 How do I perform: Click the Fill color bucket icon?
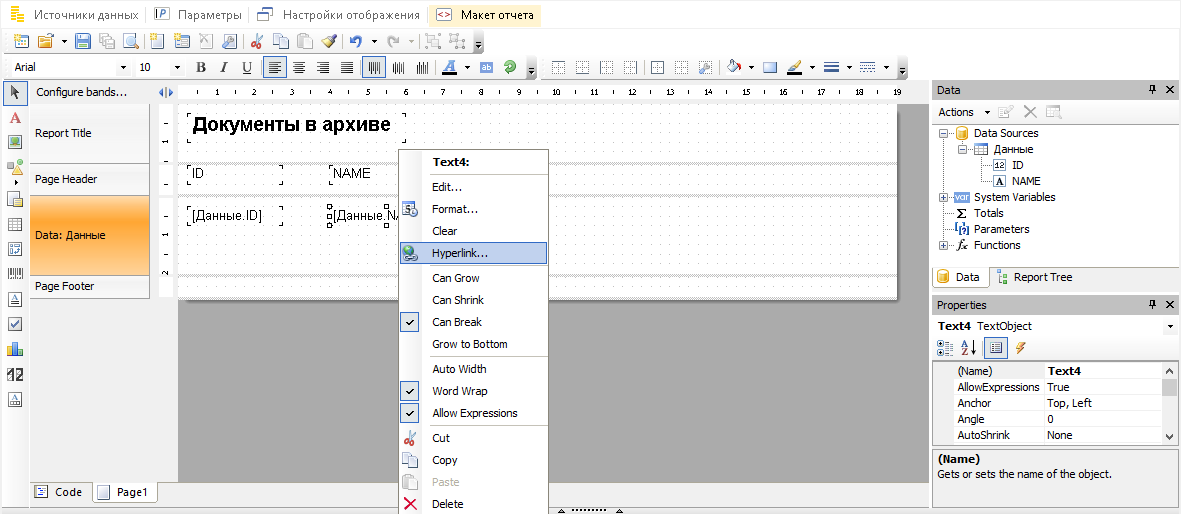(733, 67)
